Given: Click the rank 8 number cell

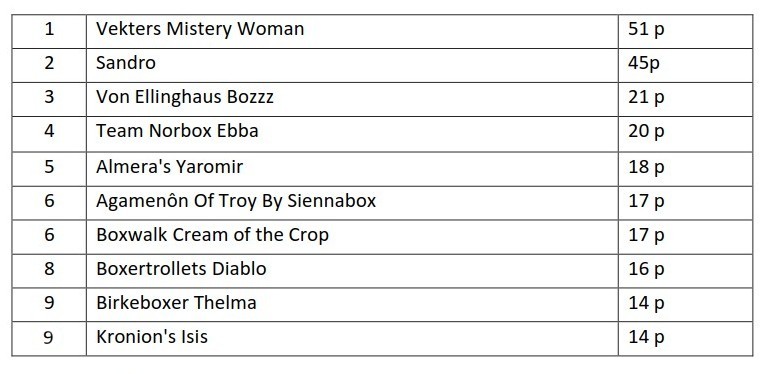Looking at the screenshot, I should [49, 270].
